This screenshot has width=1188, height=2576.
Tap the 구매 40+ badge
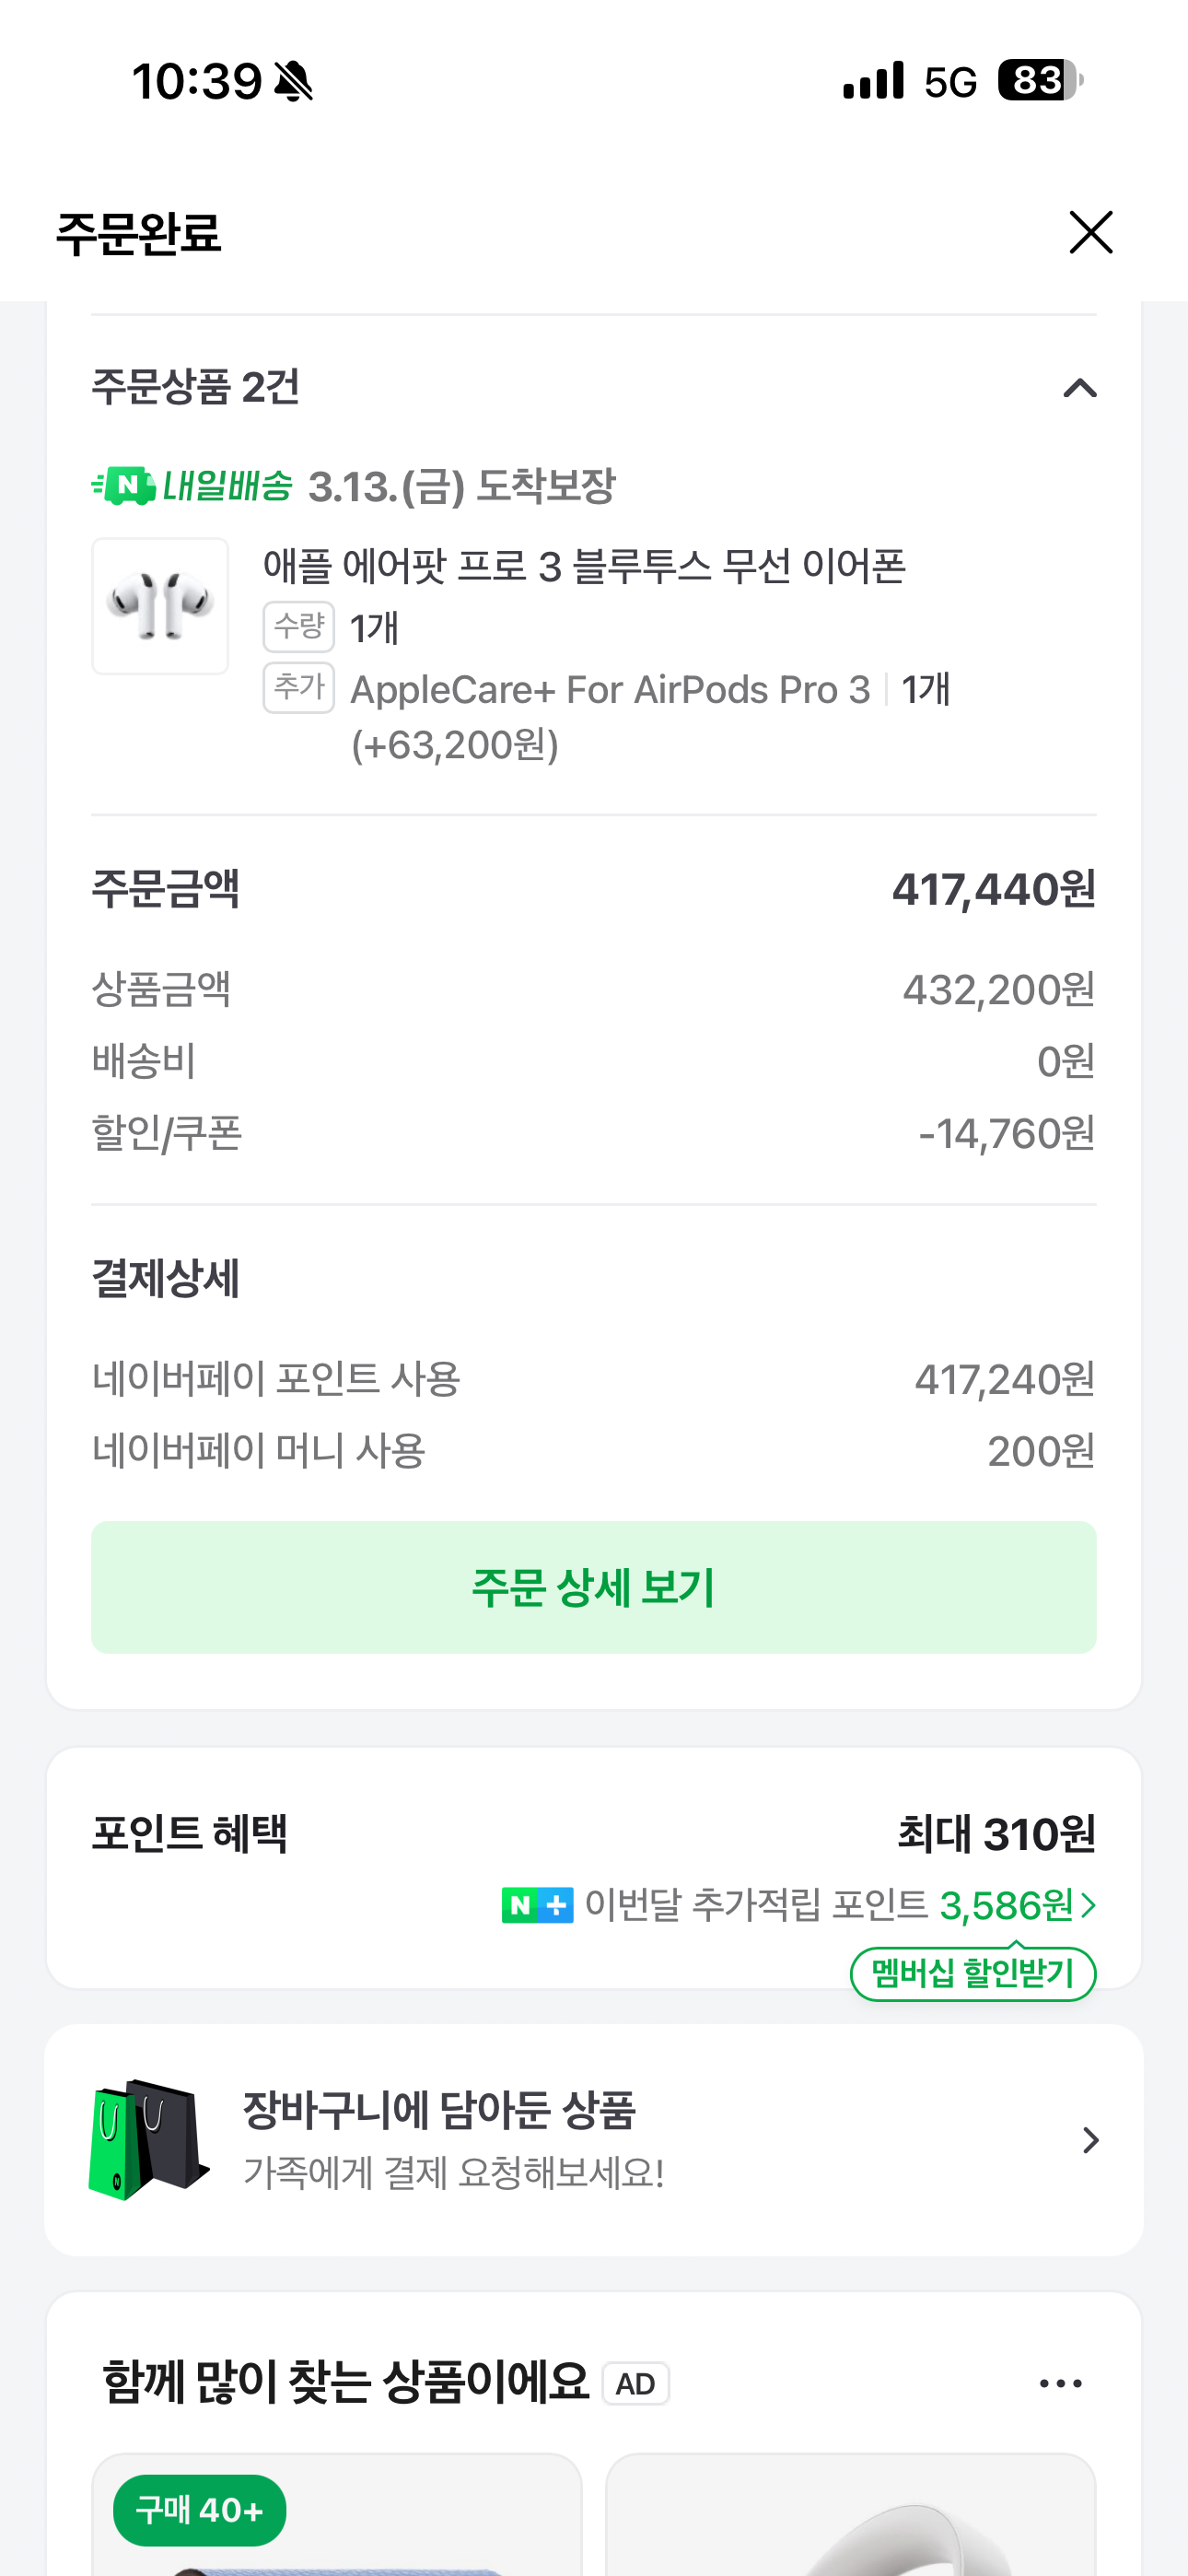[199, 2510]
